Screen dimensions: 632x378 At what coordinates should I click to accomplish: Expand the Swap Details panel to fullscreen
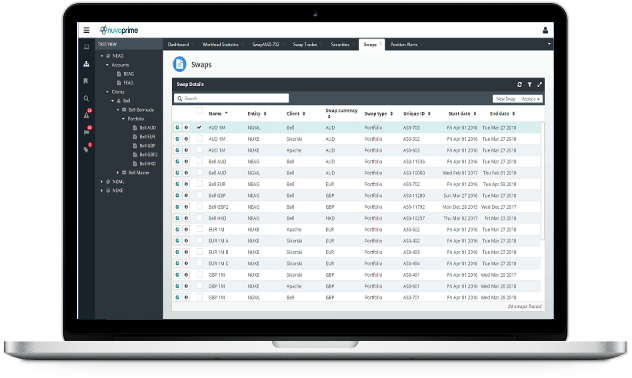point(539,84)
